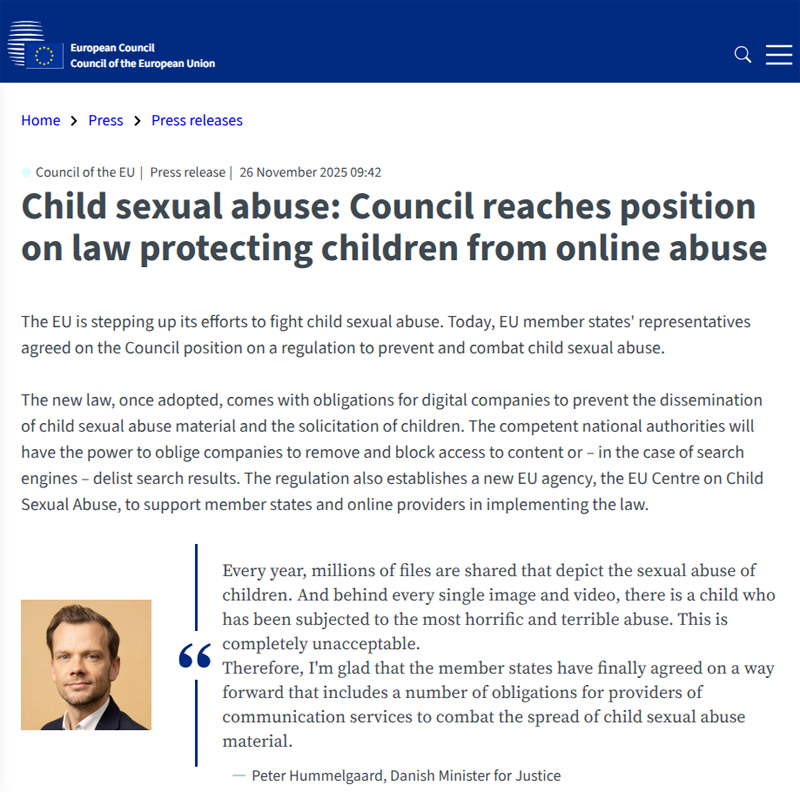Click the large blue quotation mark icon

[x=195, y=656]
